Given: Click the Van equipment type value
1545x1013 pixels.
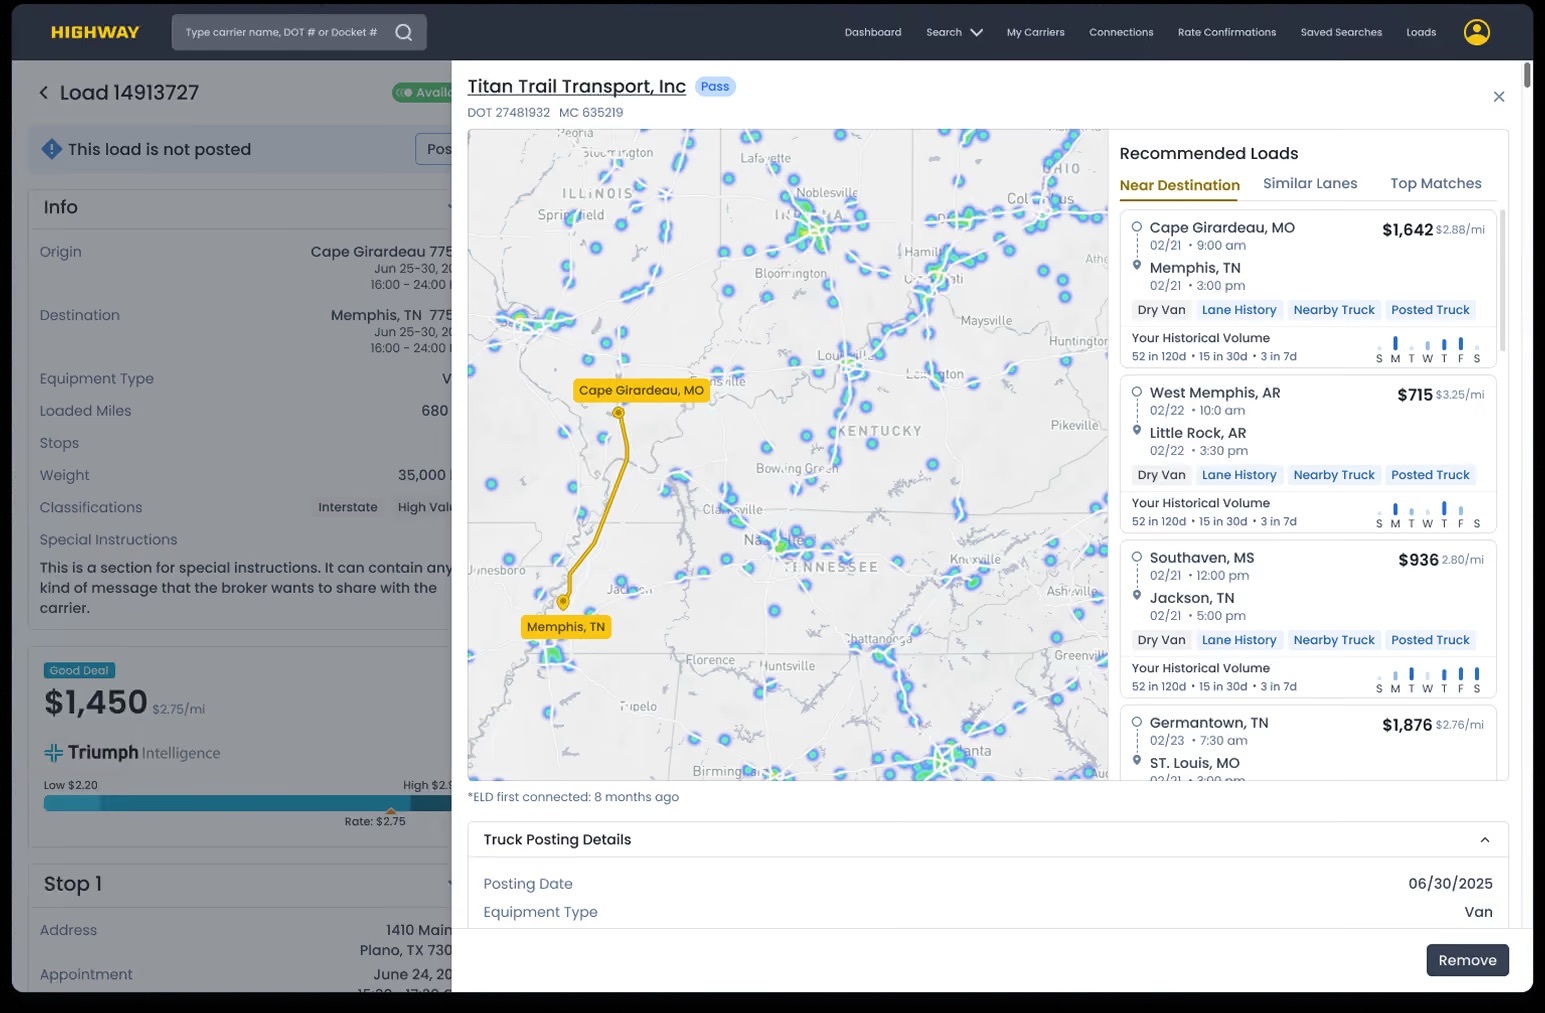Looking at the screenshot, I should click(x=1478, y=912).
